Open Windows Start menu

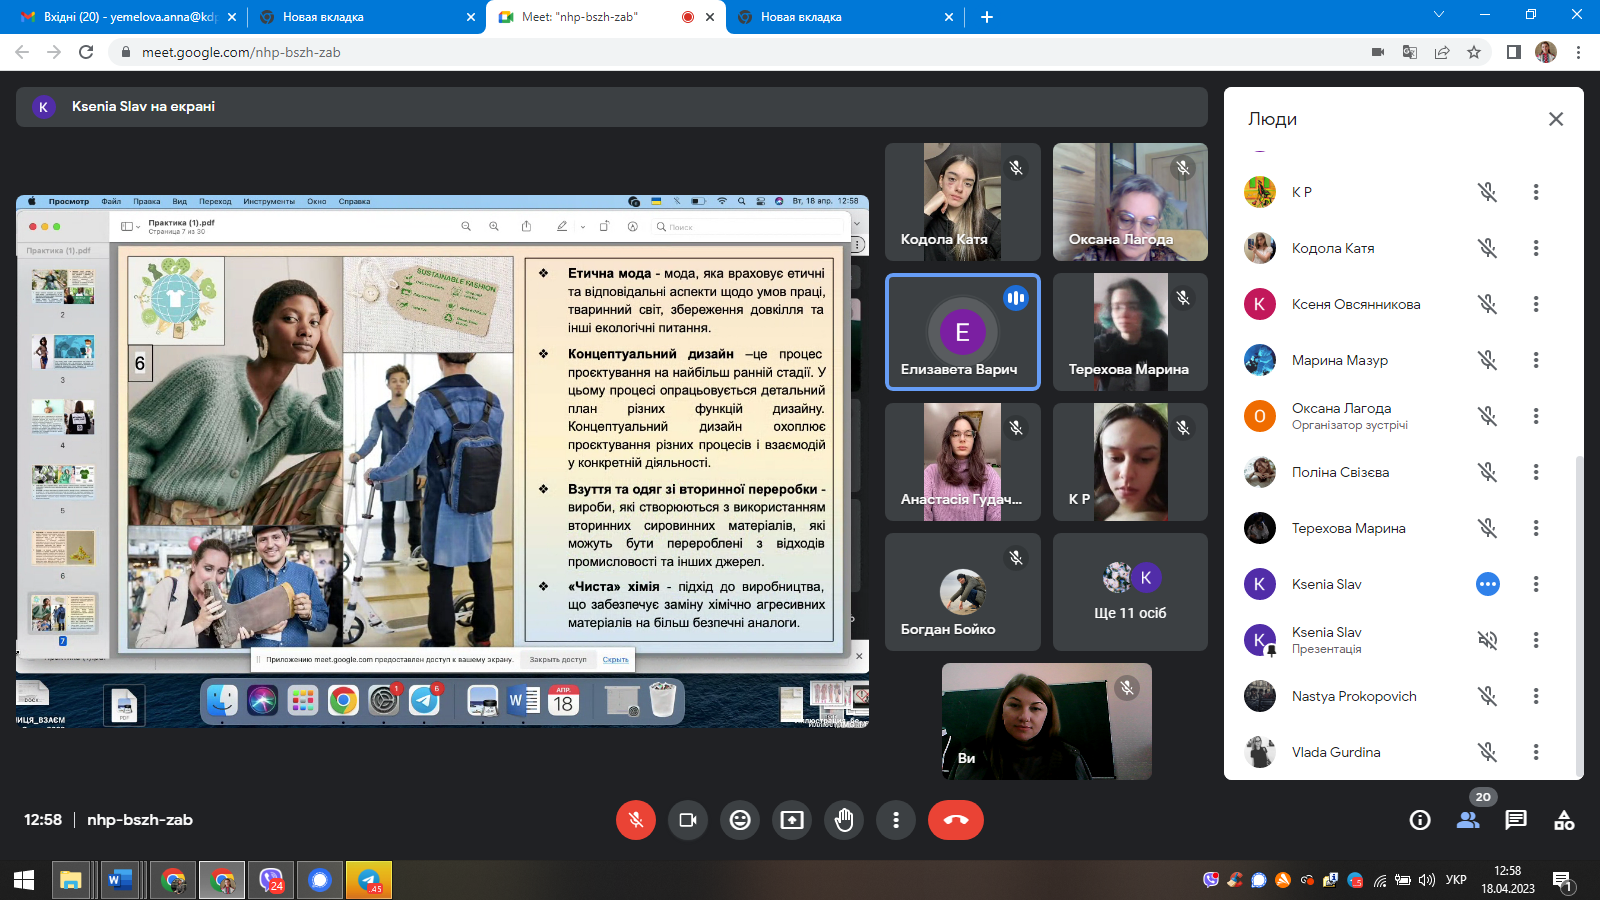[x=24, y=880]
